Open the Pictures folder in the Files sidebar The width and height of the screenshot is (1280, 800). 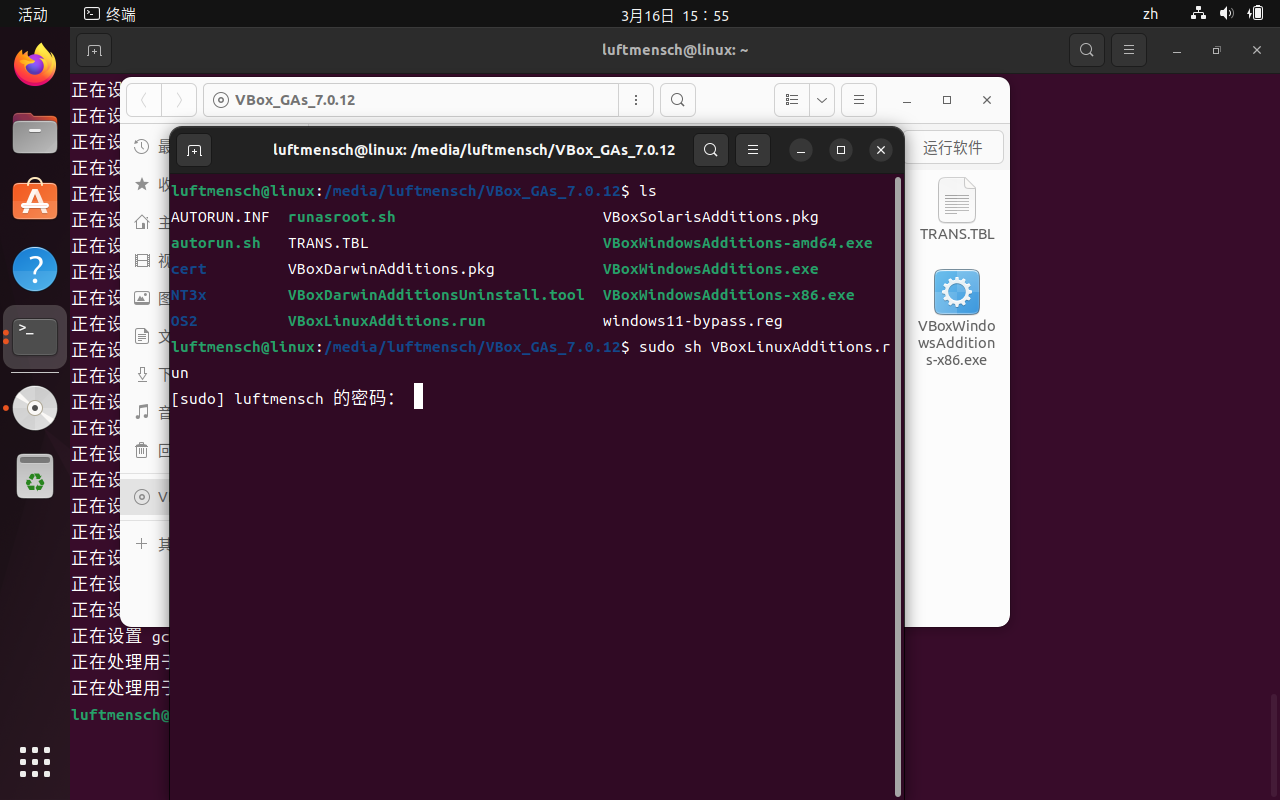146,298
